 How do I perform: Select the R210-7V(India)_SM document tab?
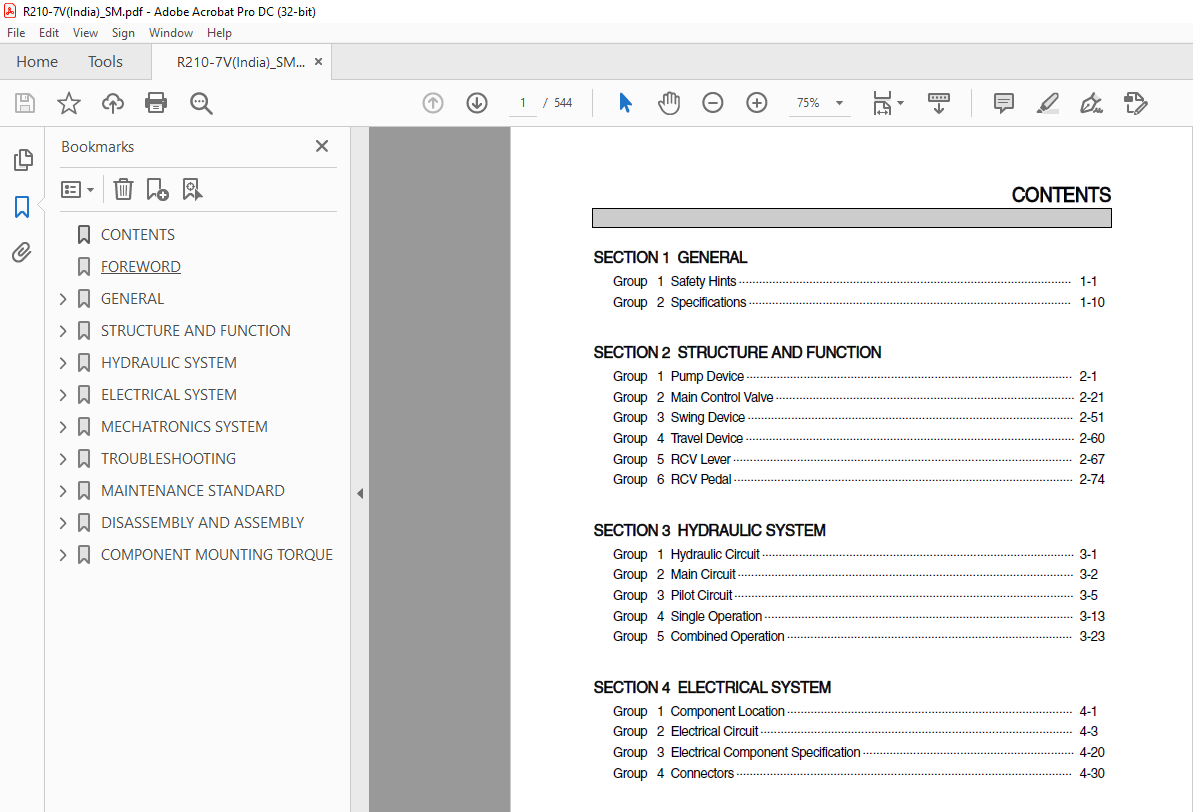pyautogui.click(x=240, y=62)
